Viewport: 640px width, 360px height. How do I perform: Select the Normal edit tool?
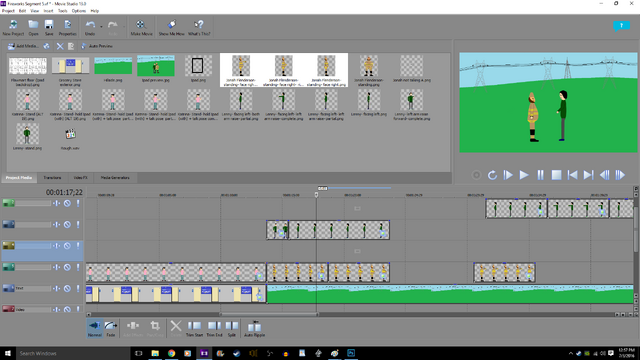click(x=95, y=329)
